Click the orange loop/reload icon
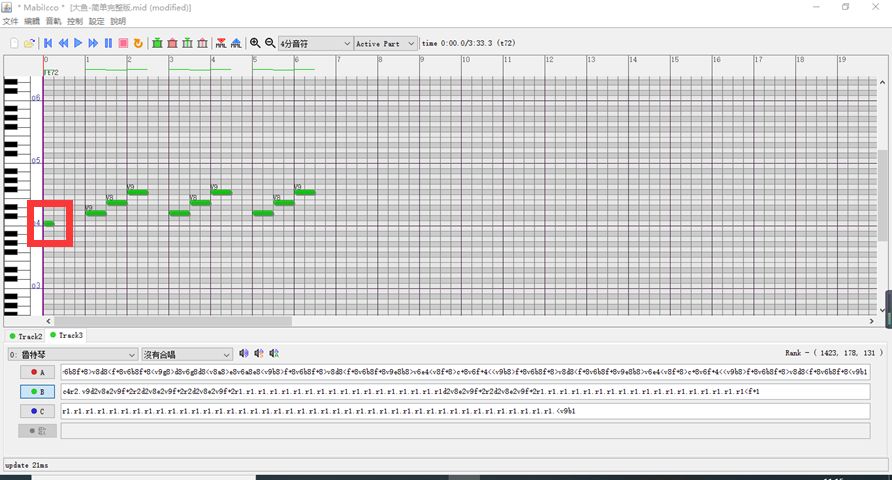This screenshot has width=892, height=480. click(138, 43)
